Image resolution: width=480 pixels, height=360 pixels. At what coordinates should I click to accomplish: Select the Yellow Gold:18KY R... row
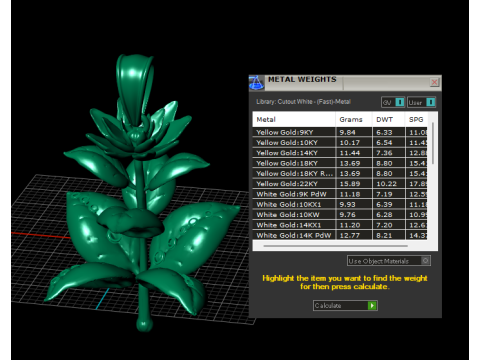[340, 173]
